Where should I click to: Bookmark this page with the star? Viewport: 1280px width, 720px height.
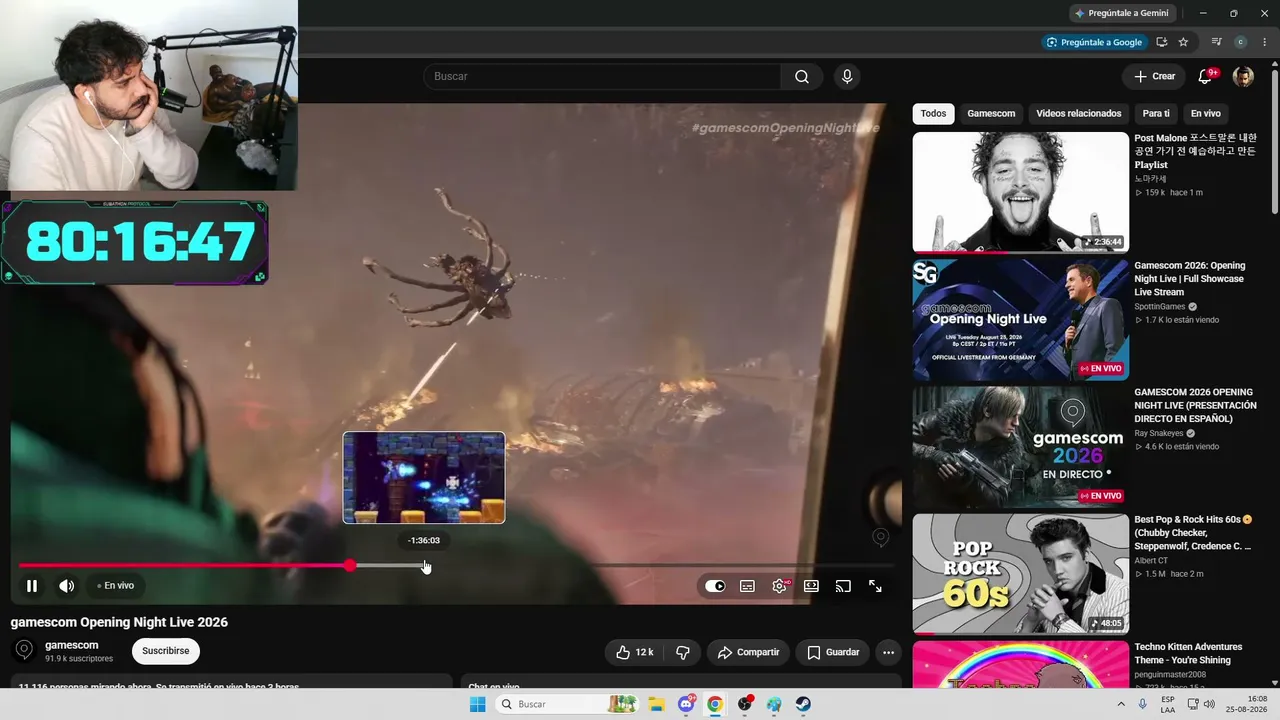pos(1183,42)
